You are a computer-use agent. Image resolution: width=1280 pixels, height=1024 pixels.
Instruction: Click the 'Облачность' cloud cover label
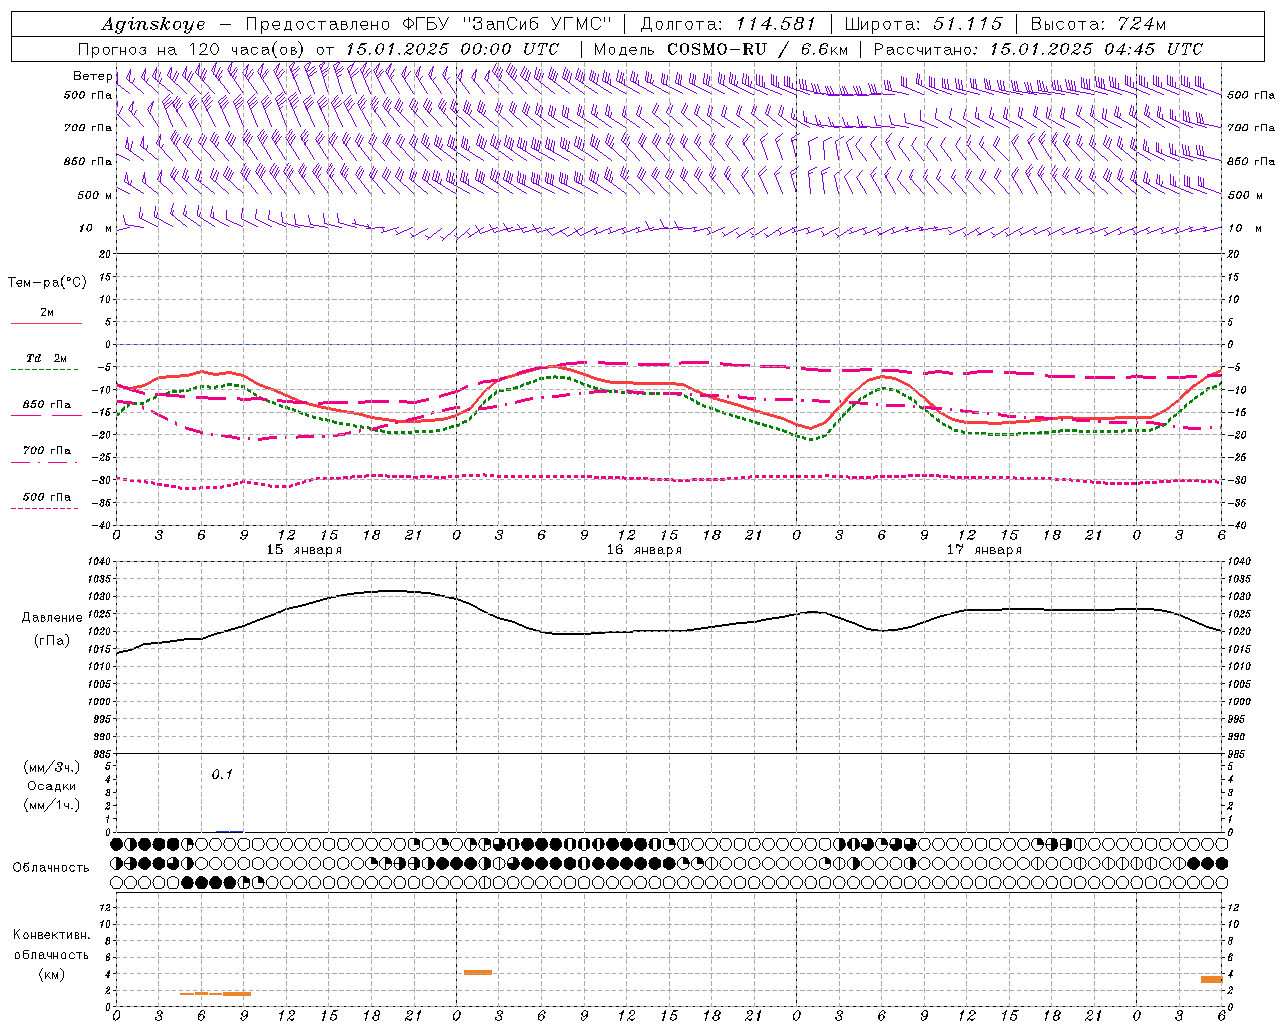51,867
